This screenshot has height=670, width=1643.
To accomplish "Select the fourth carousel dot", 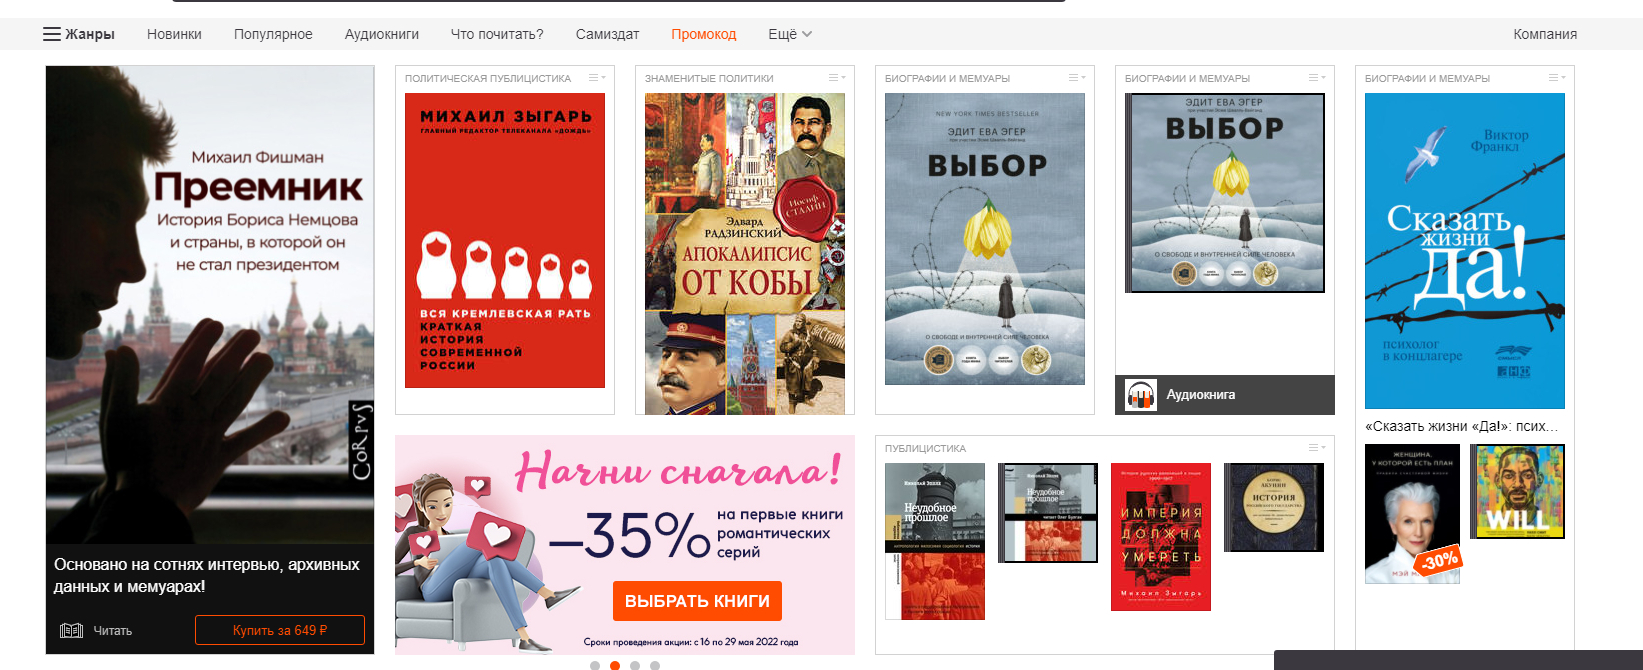I will [x=655, y=665].
